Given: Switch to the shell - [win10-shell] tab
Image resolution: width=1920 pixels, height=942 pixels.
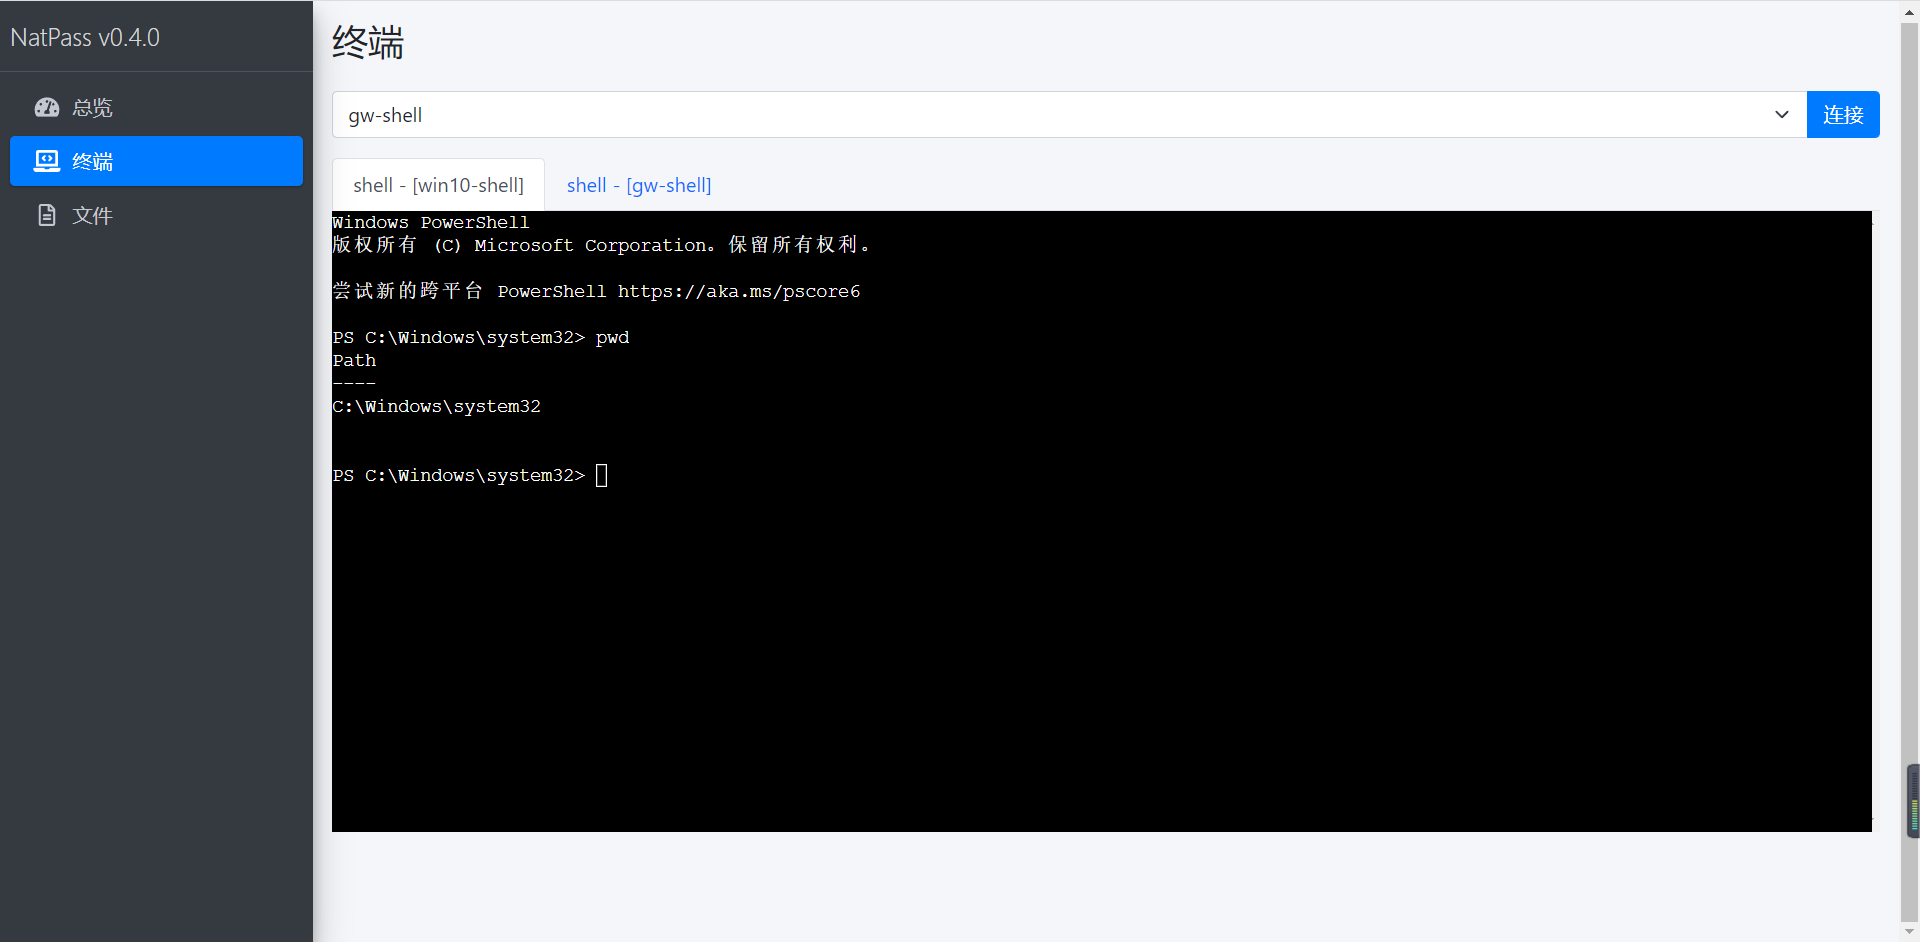Looking at the screenshot, I should point(438,185).
